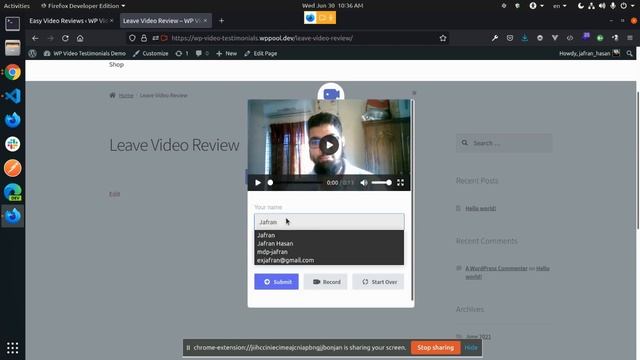Open the comments bubble in admin bar

click(x=202, y=53)
